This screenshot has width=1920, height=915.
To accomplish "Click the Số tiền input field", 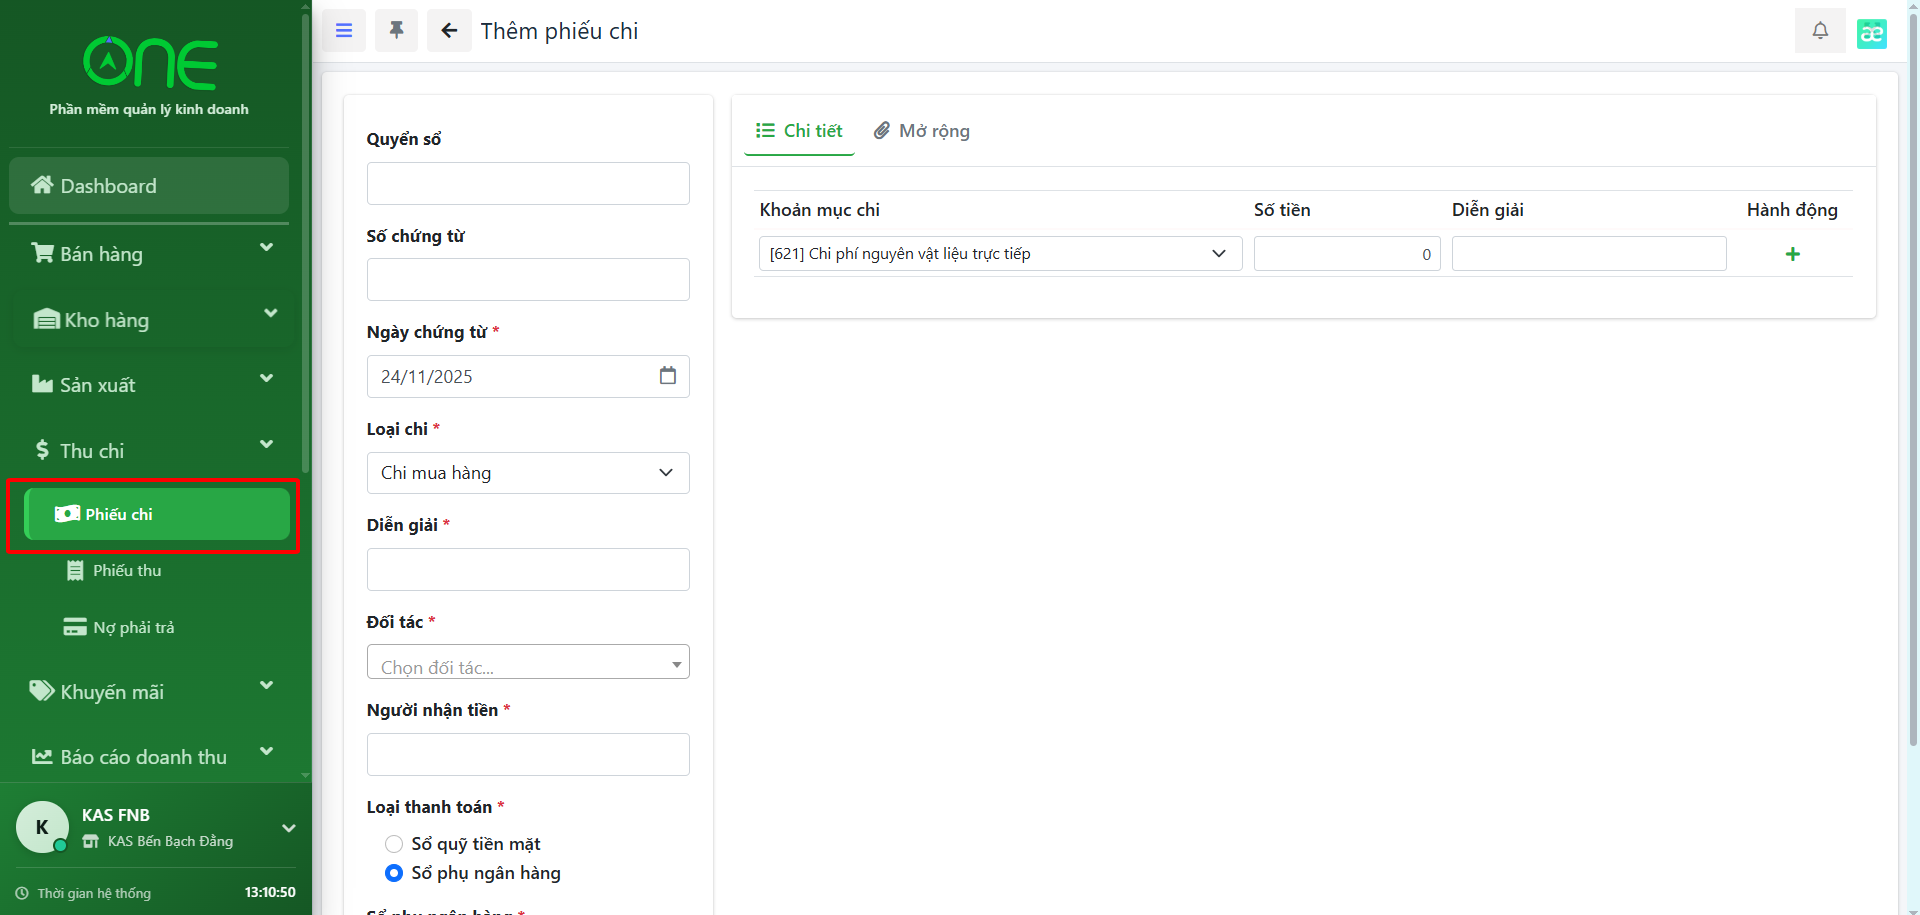I will 1346,254.
